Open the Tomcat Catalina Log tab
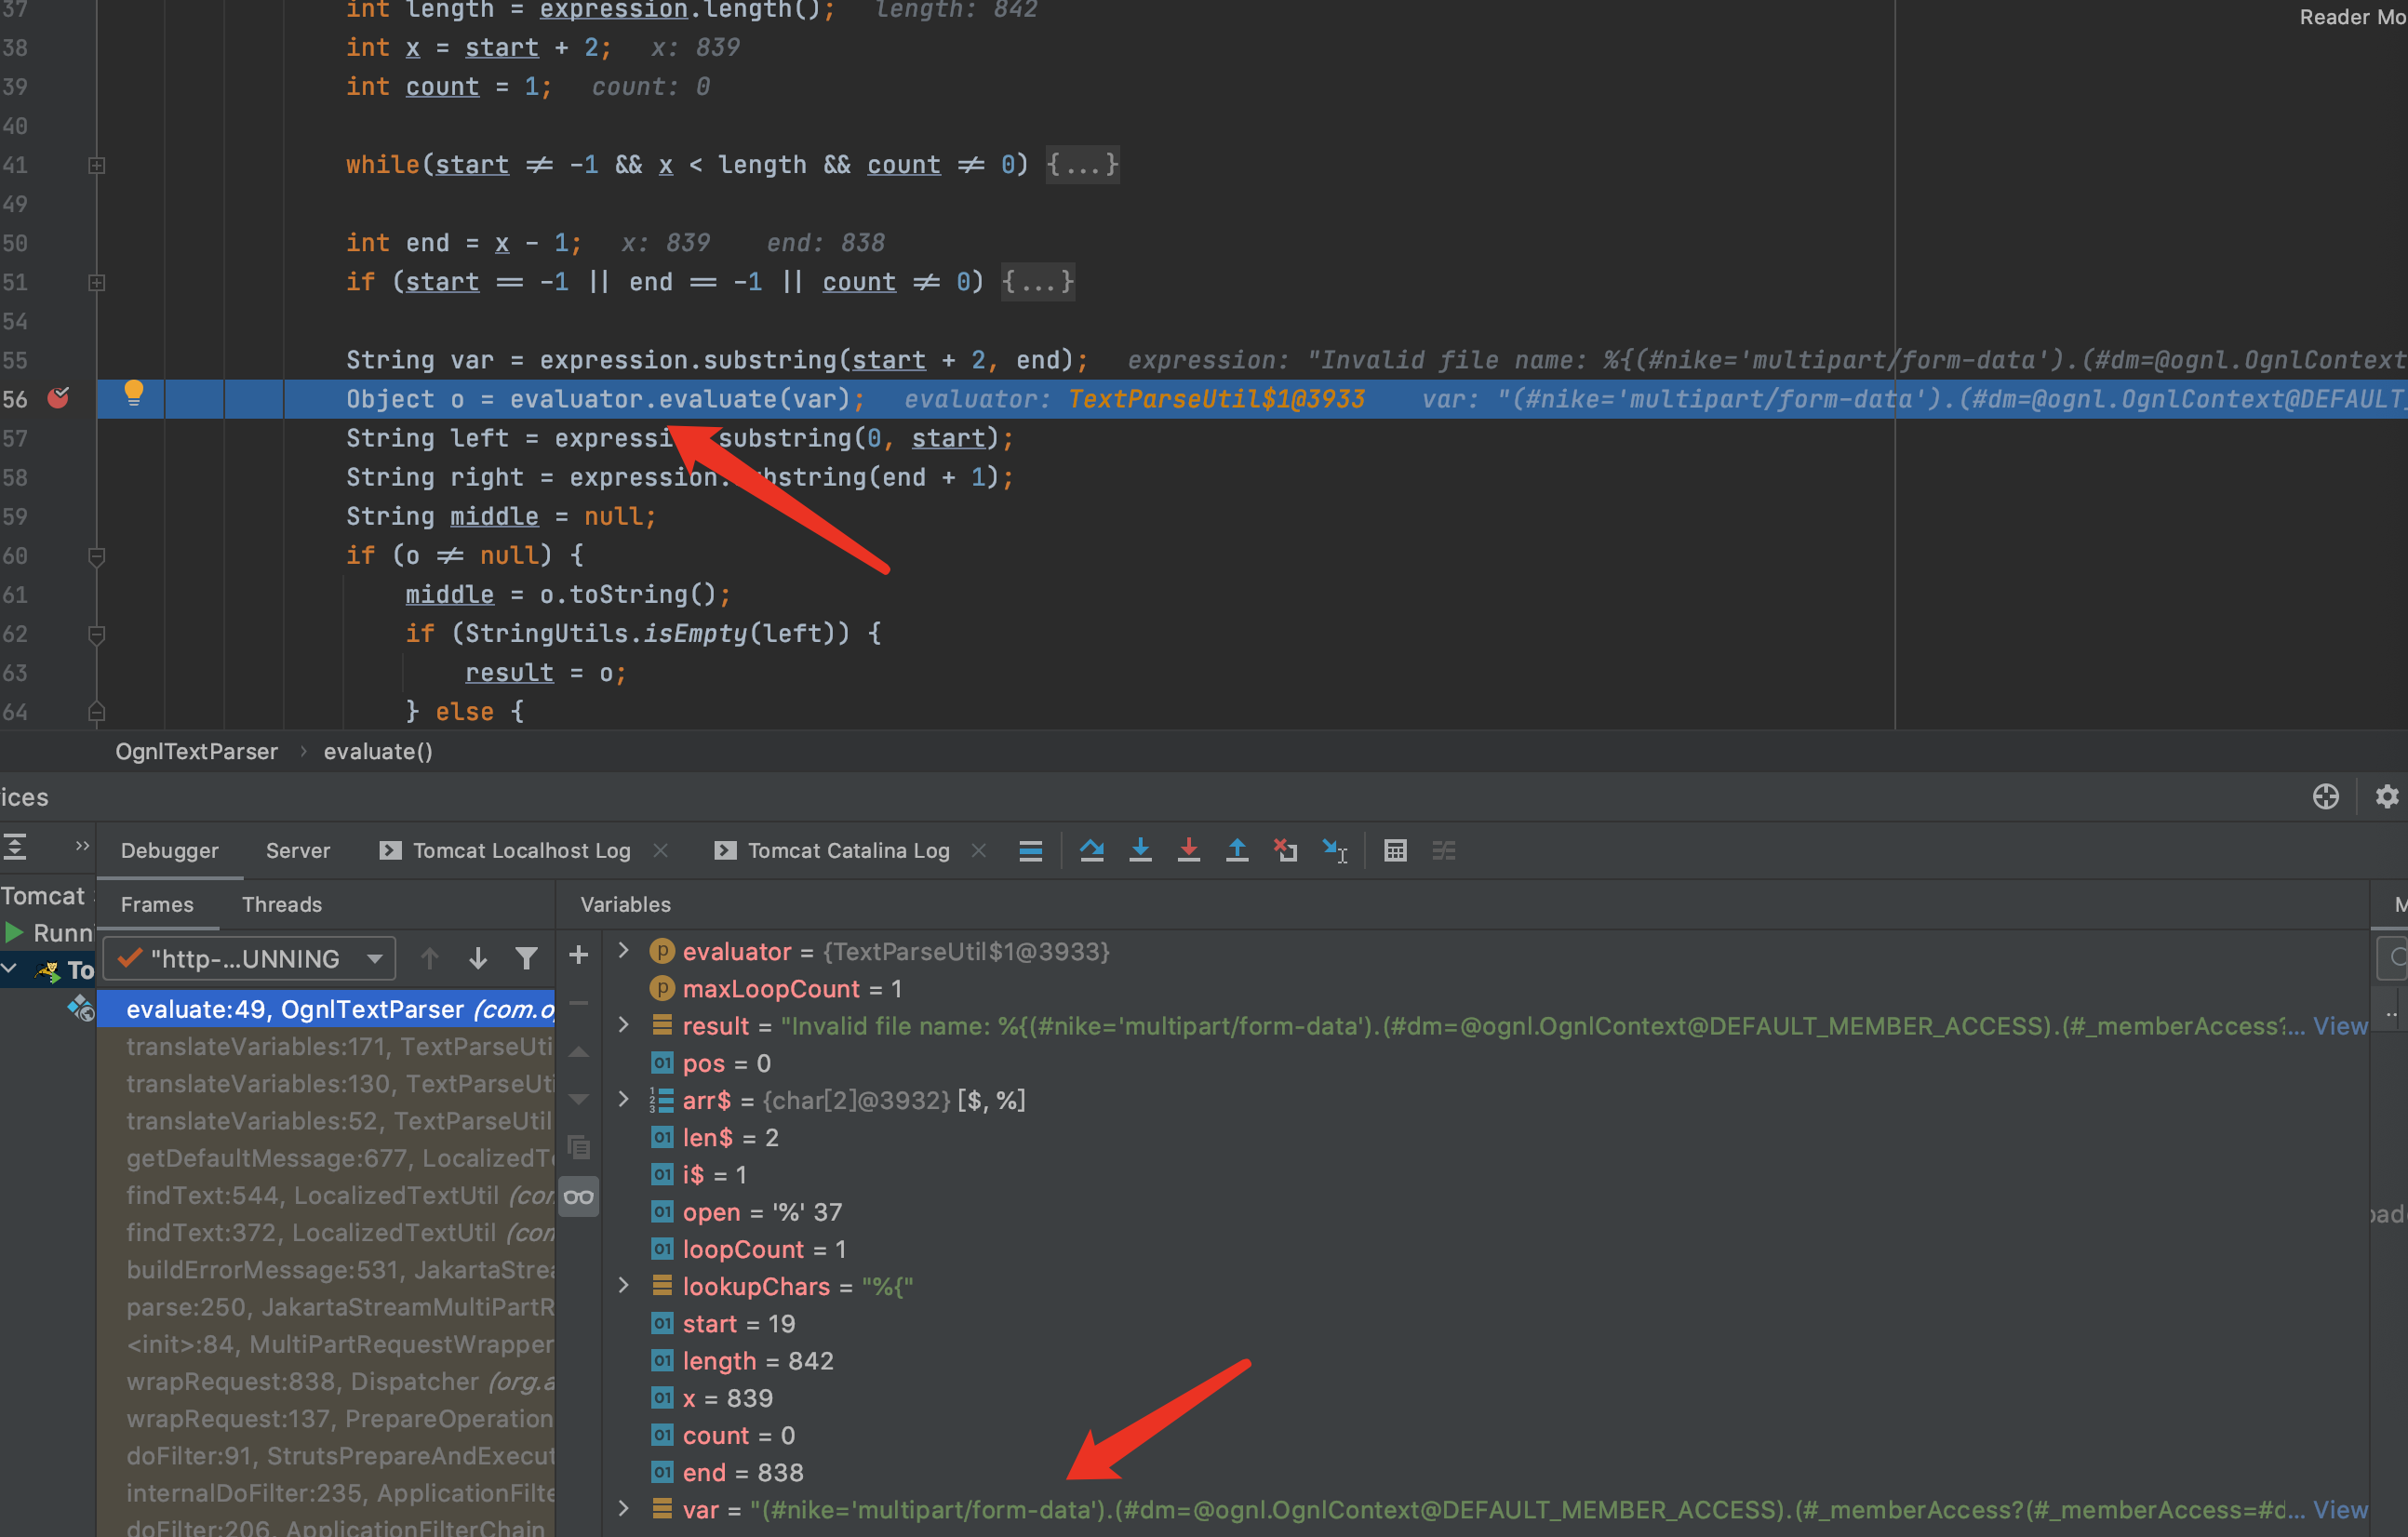 pyautogui.click(x=848, y=850)
